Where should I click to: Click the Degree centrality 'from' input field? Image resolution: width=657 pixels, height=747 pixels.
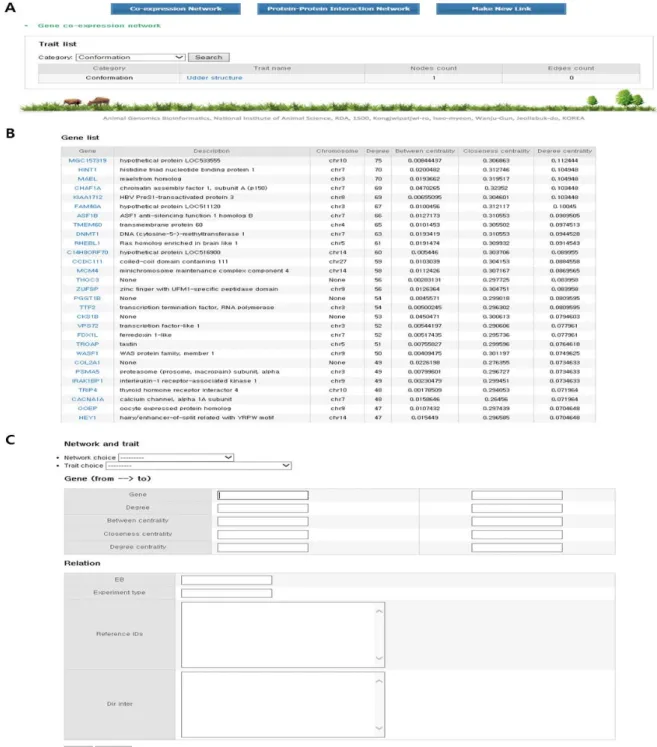(x=263, y=547)
